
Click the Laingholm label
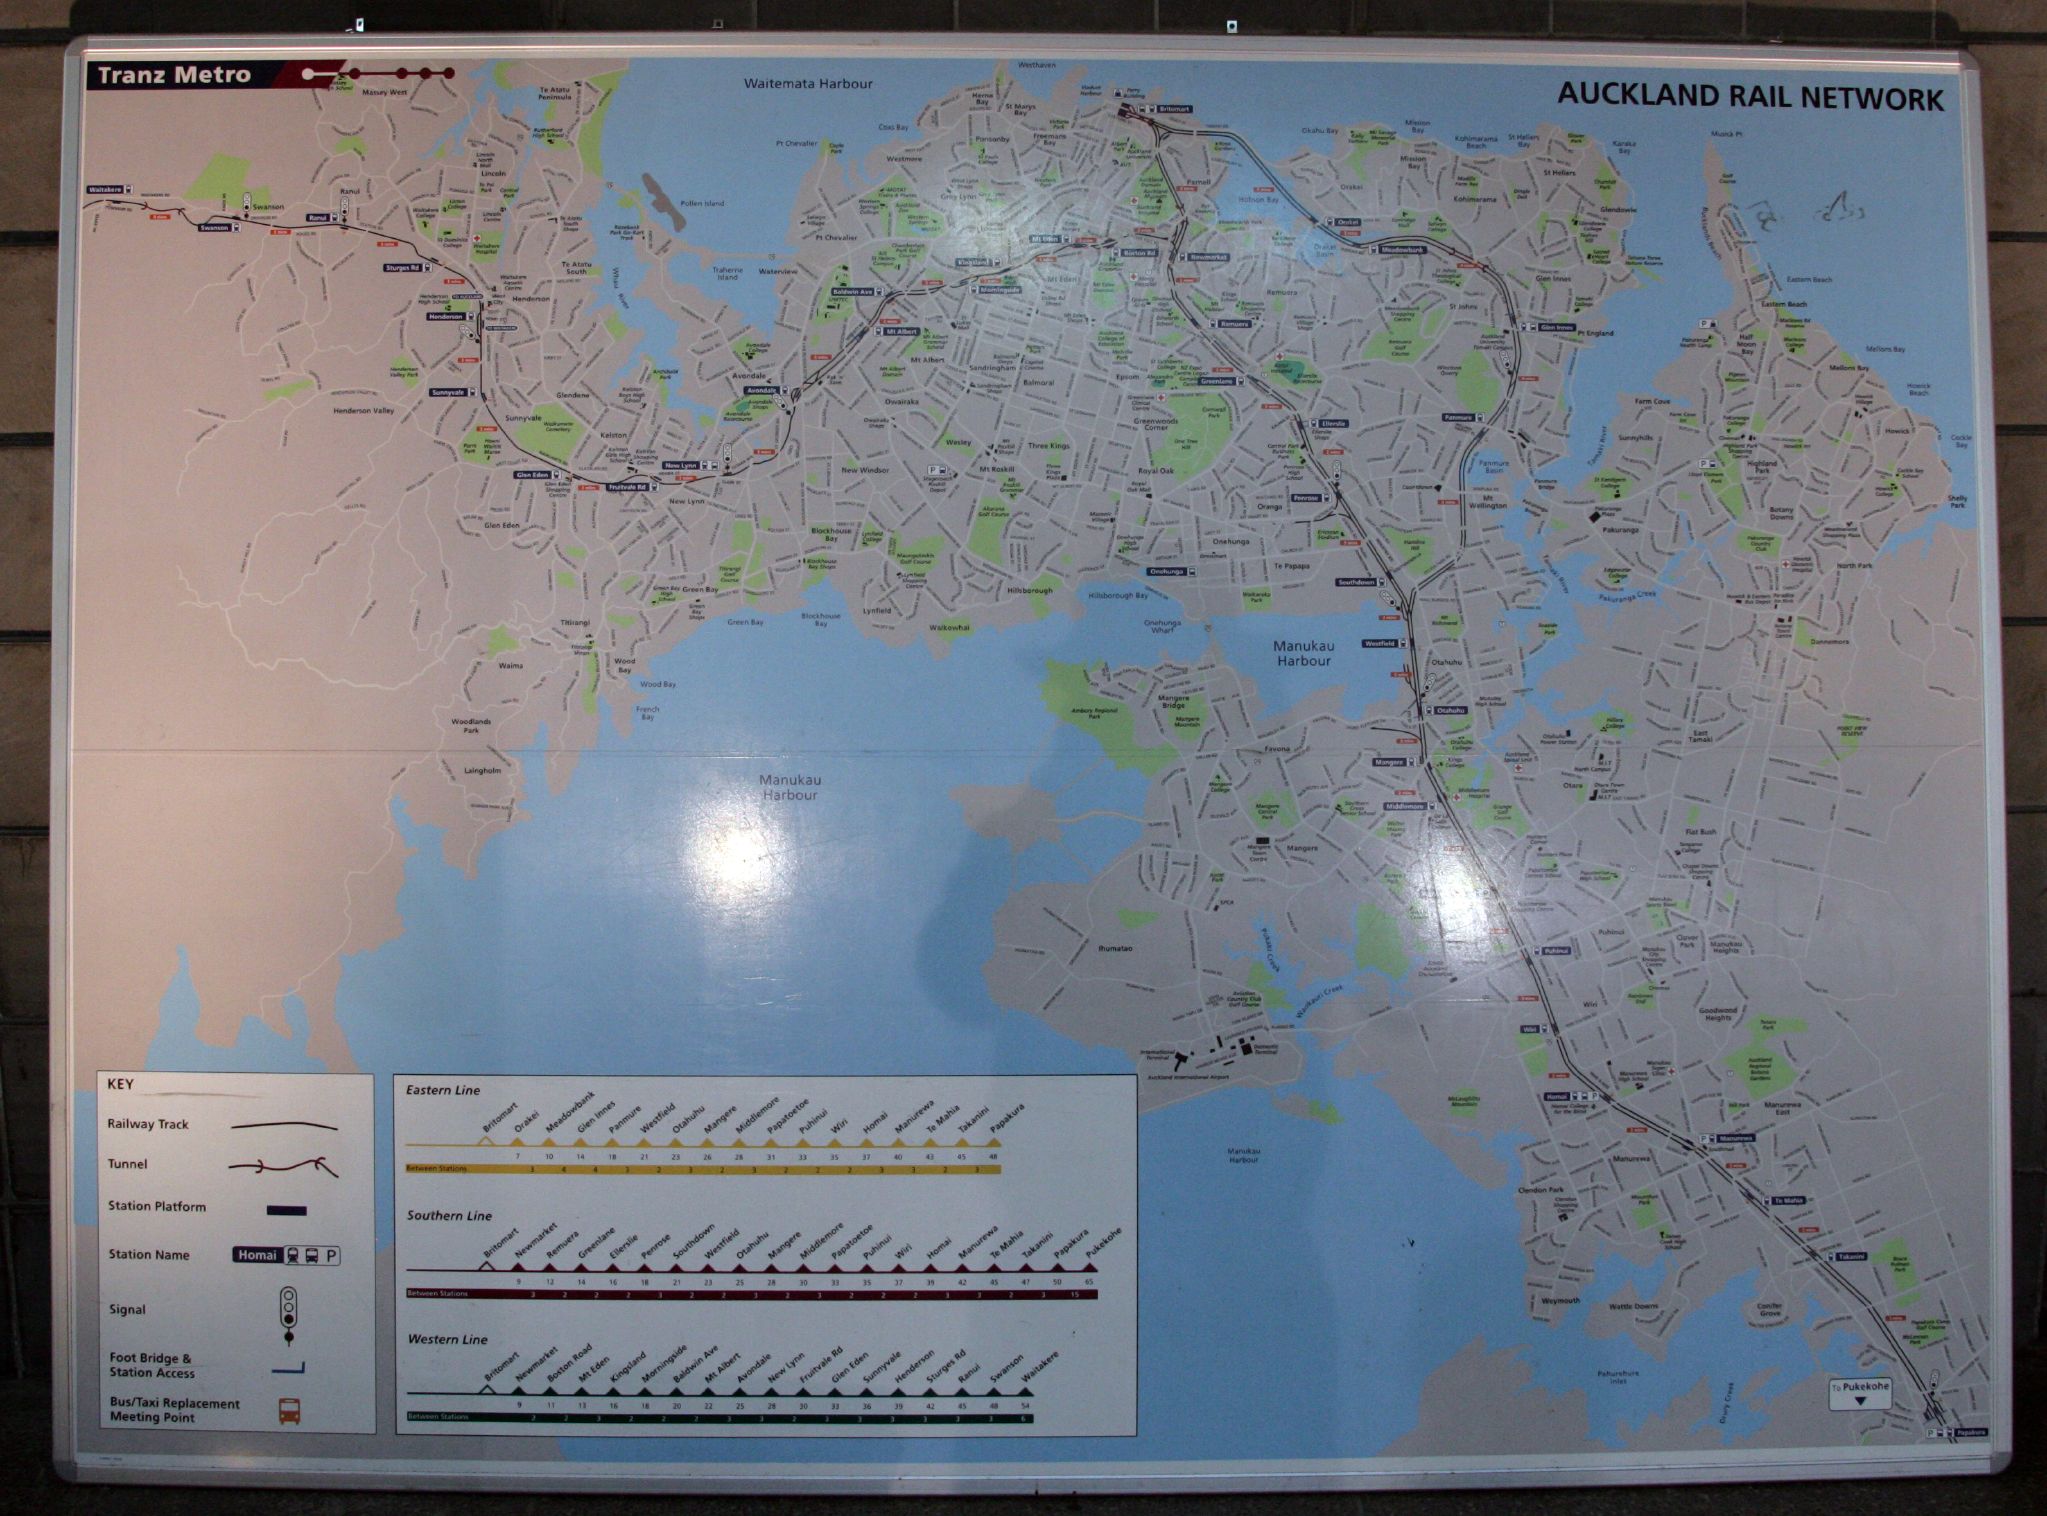point(482,770)
